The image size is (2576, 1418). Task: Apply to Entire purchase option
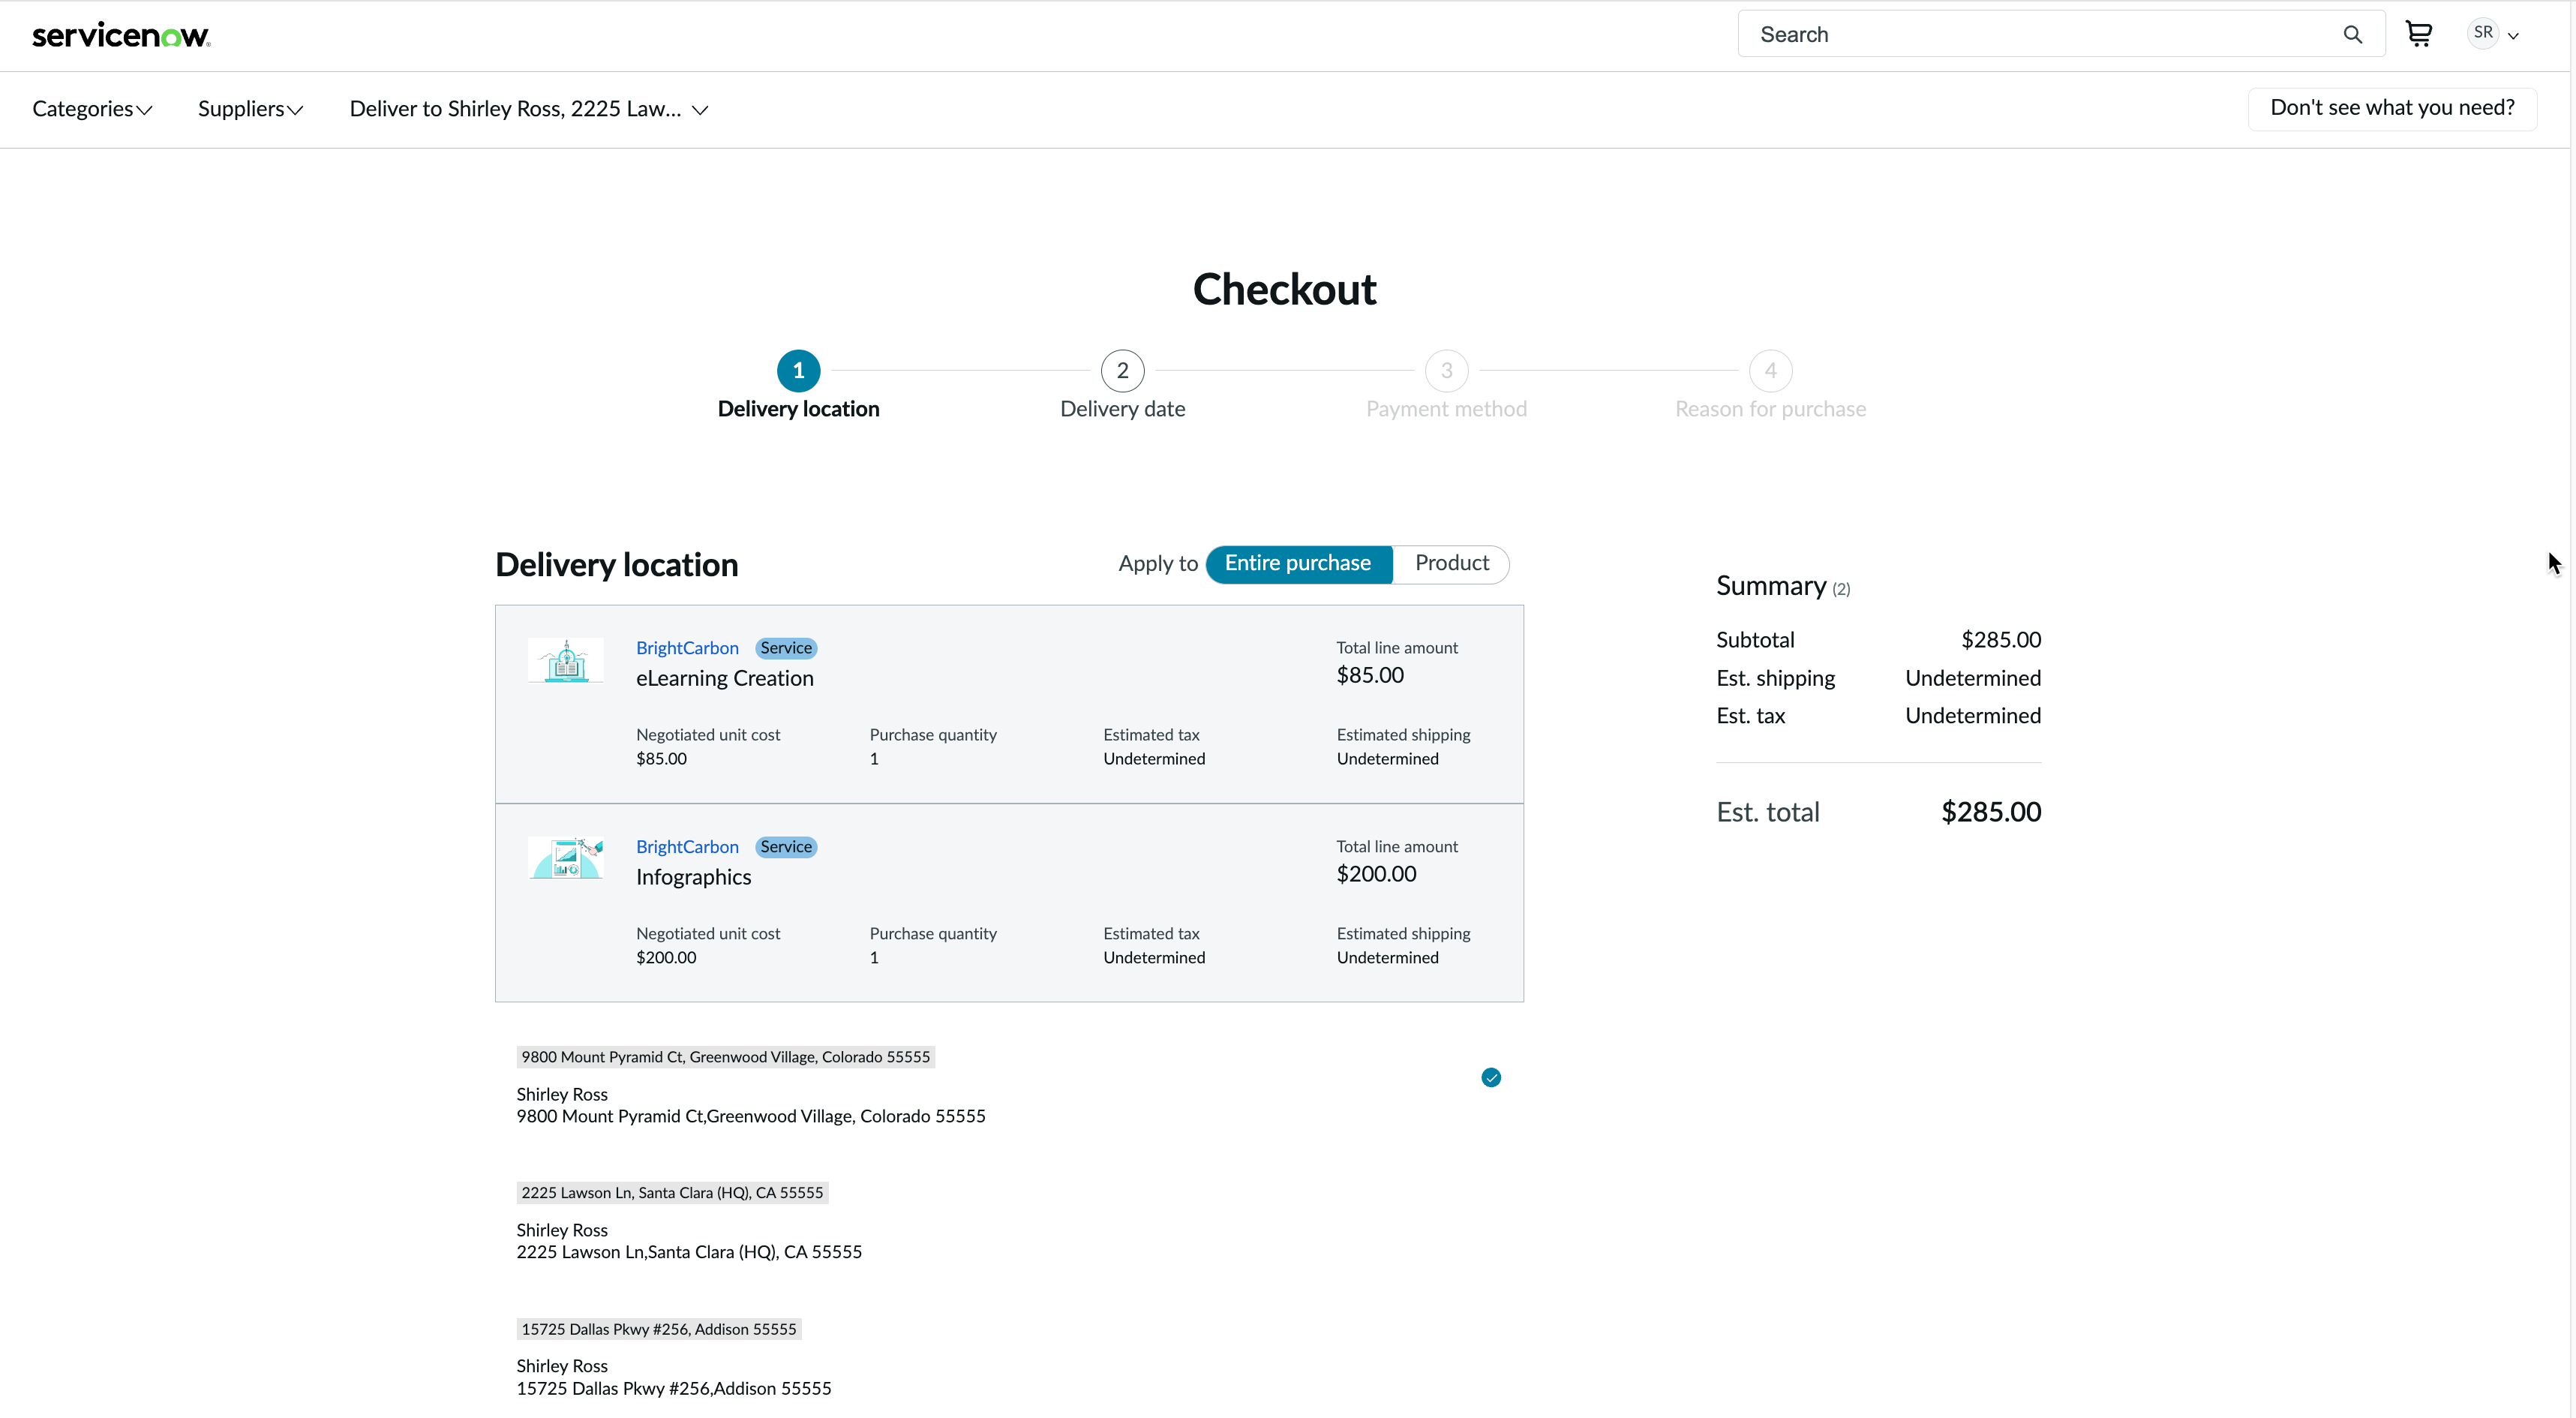[1298, 564]
